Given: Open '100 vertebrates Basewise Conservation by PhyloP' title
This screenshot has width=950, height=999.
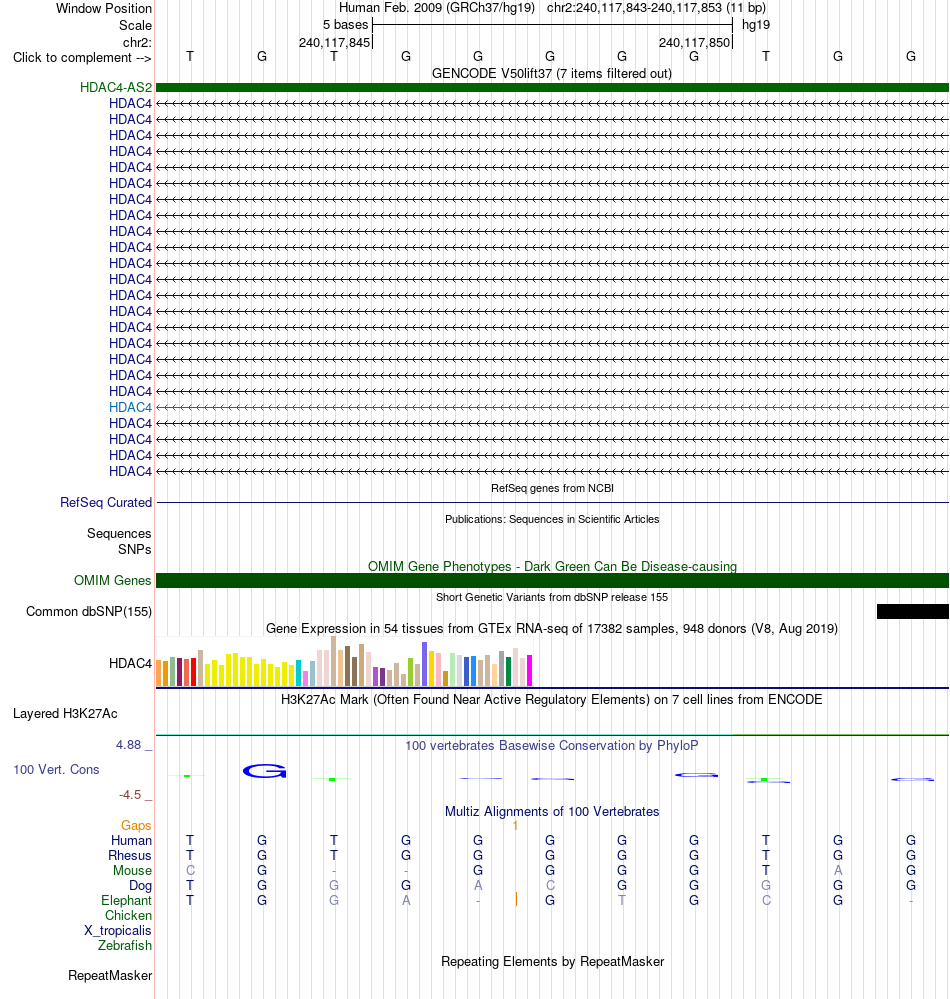Looking at the screenshot, I should point(552,745).
